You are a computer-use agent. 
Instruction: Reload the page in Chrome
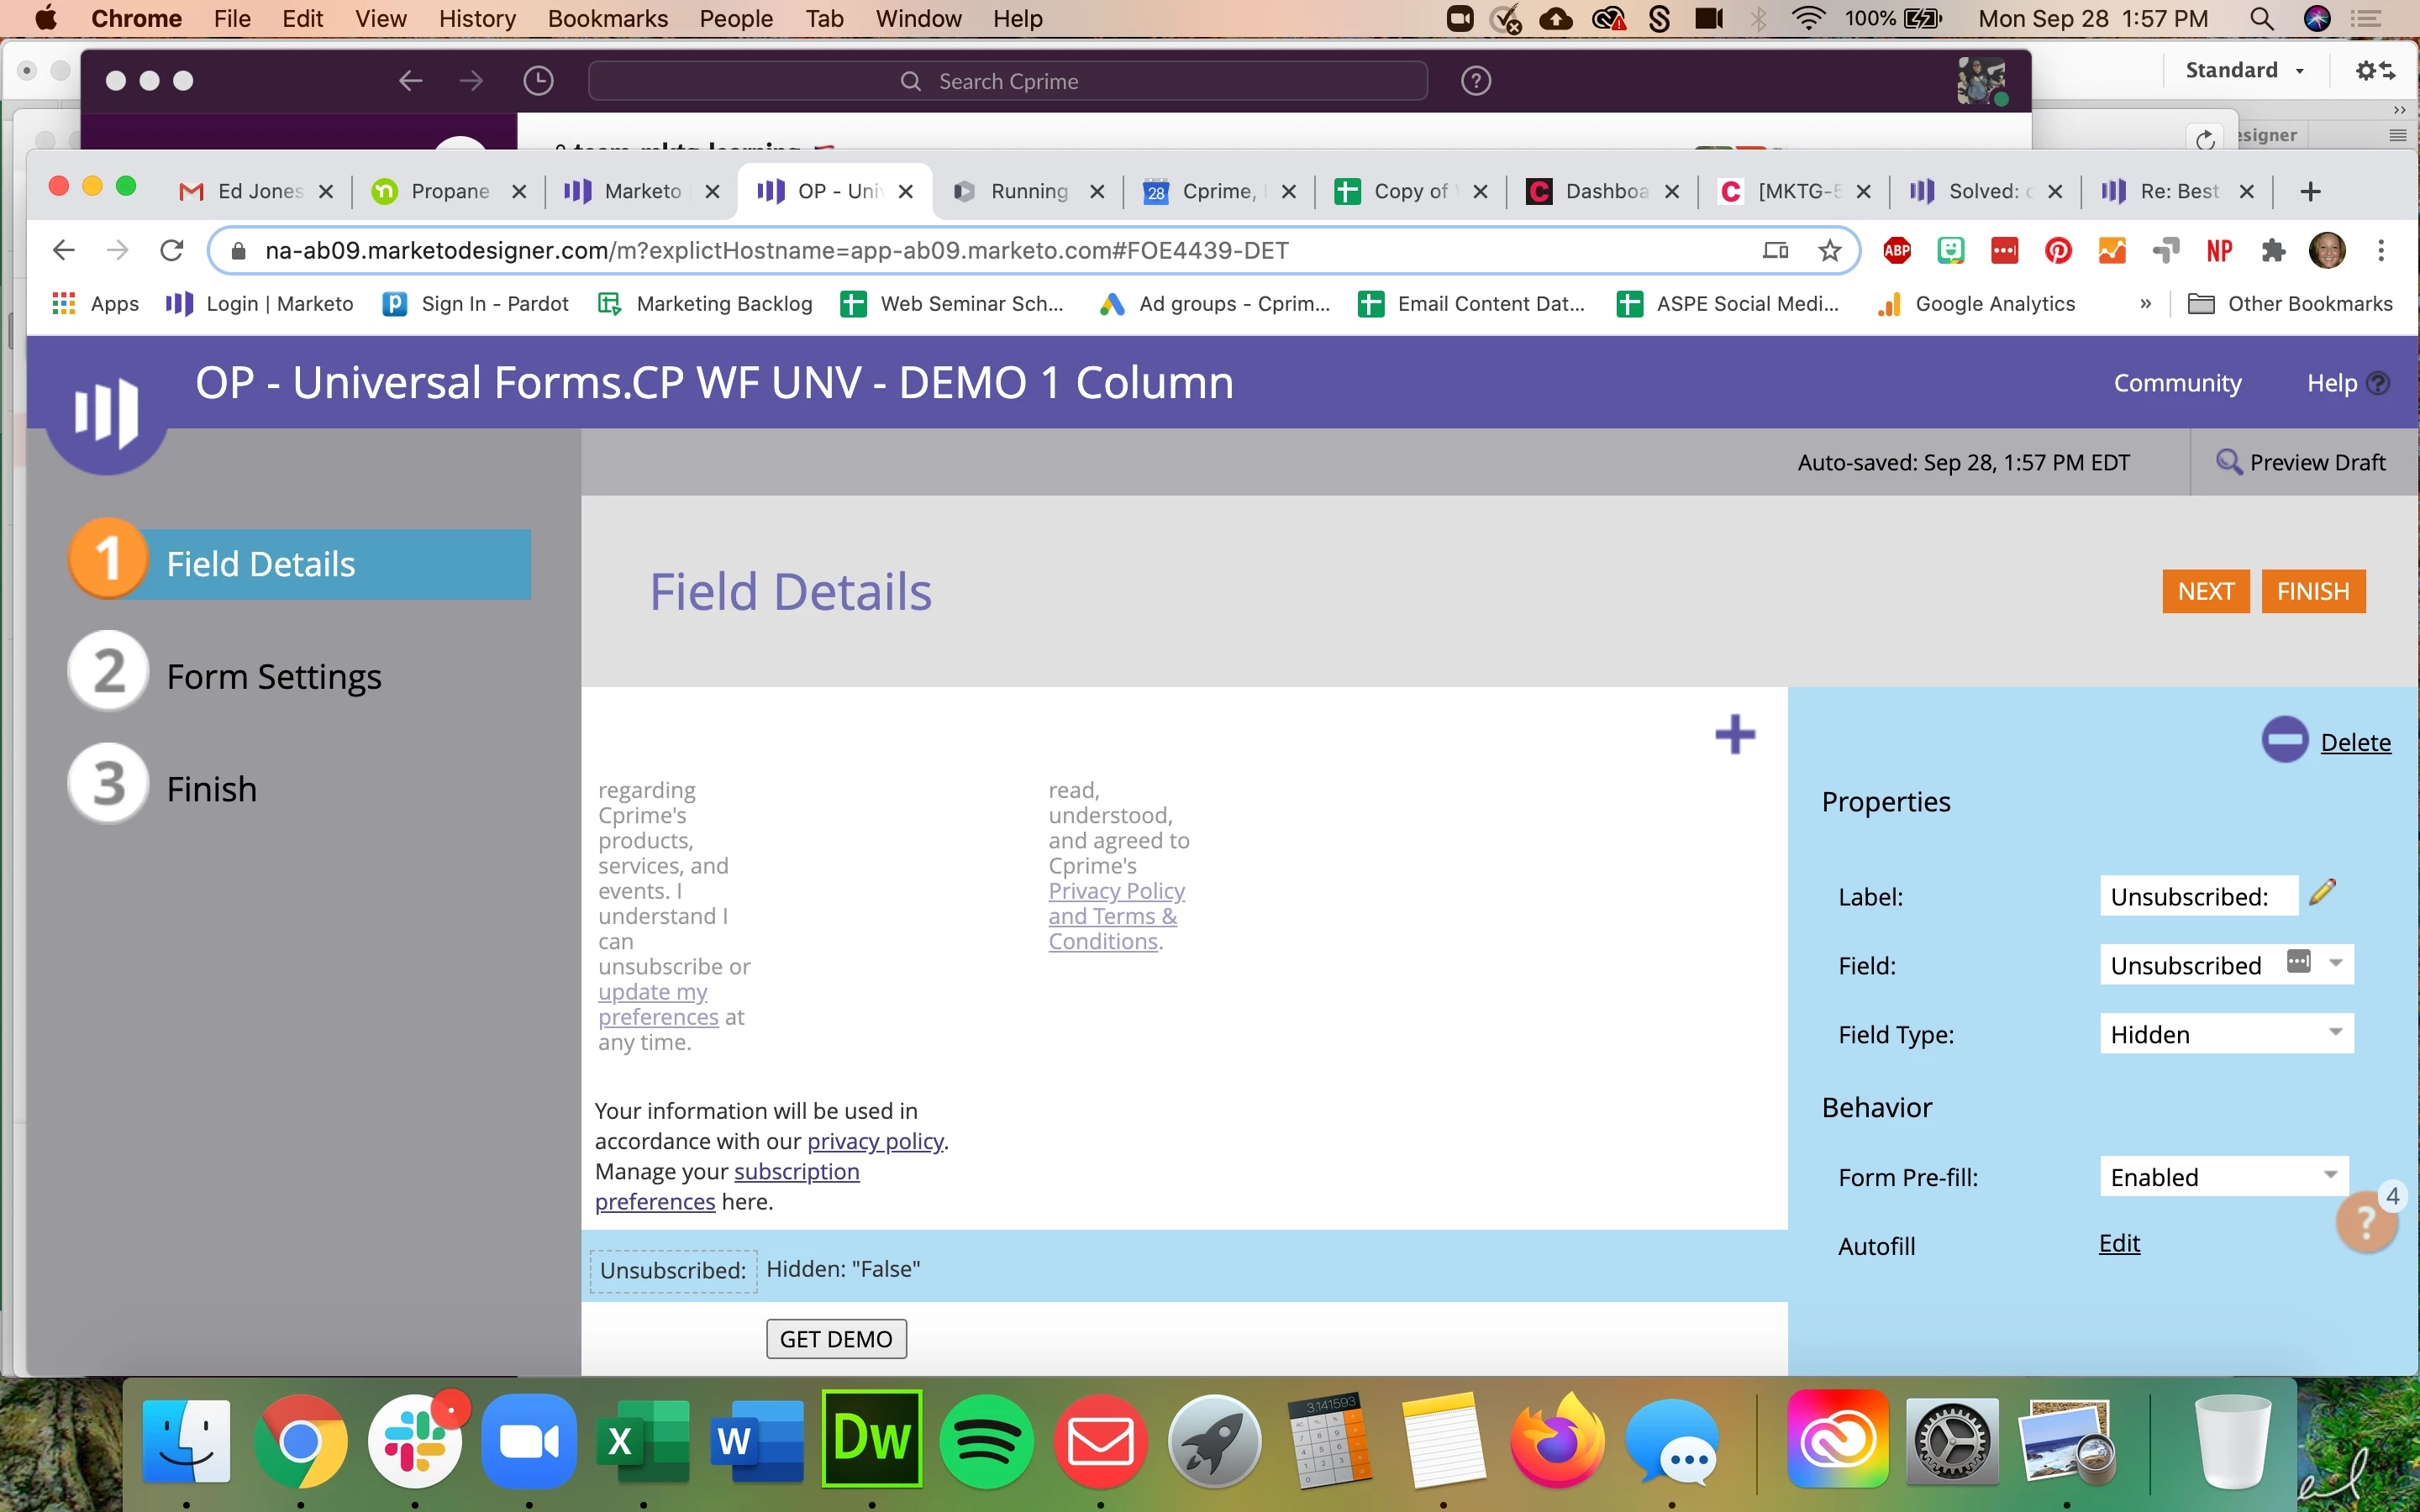[172, 250]
